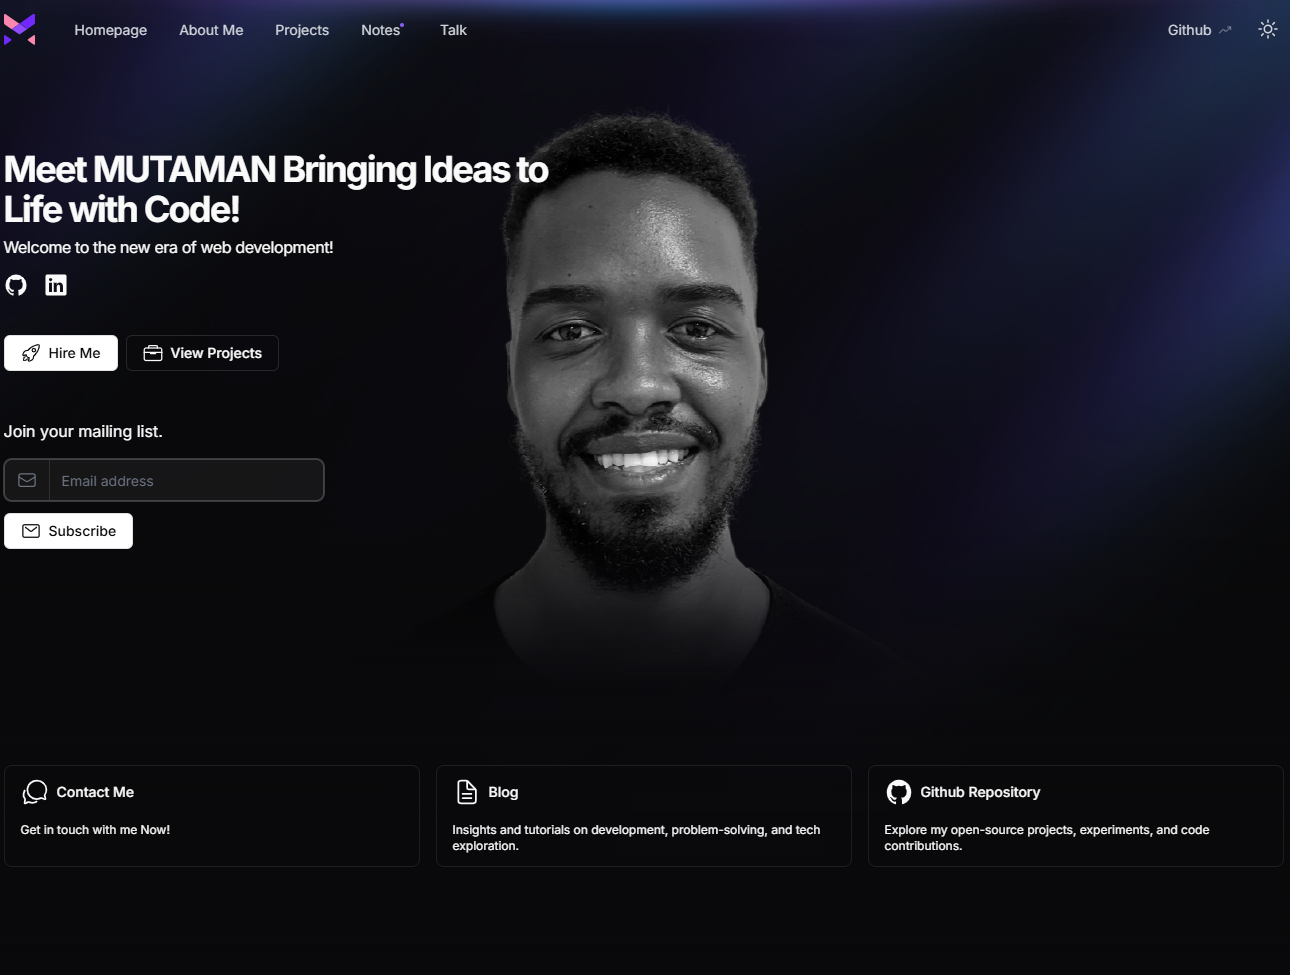Go to the Homepage nav item
Image resolution: width=1290 pixels, height=975 pixels.
[111, 30]
